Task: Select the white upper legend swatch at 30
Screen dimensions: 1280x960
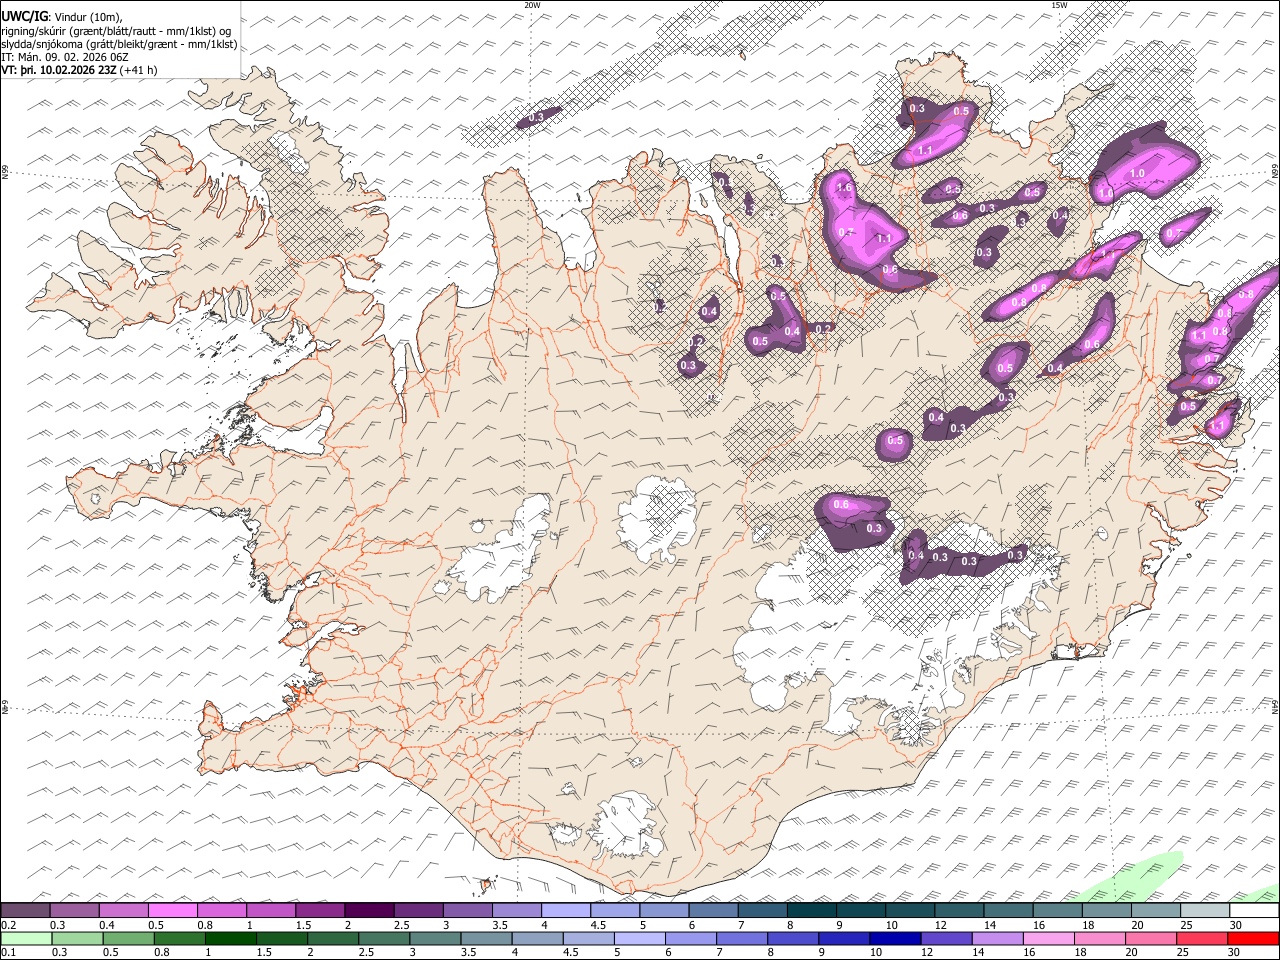Action: click(x=1254, y=910)
